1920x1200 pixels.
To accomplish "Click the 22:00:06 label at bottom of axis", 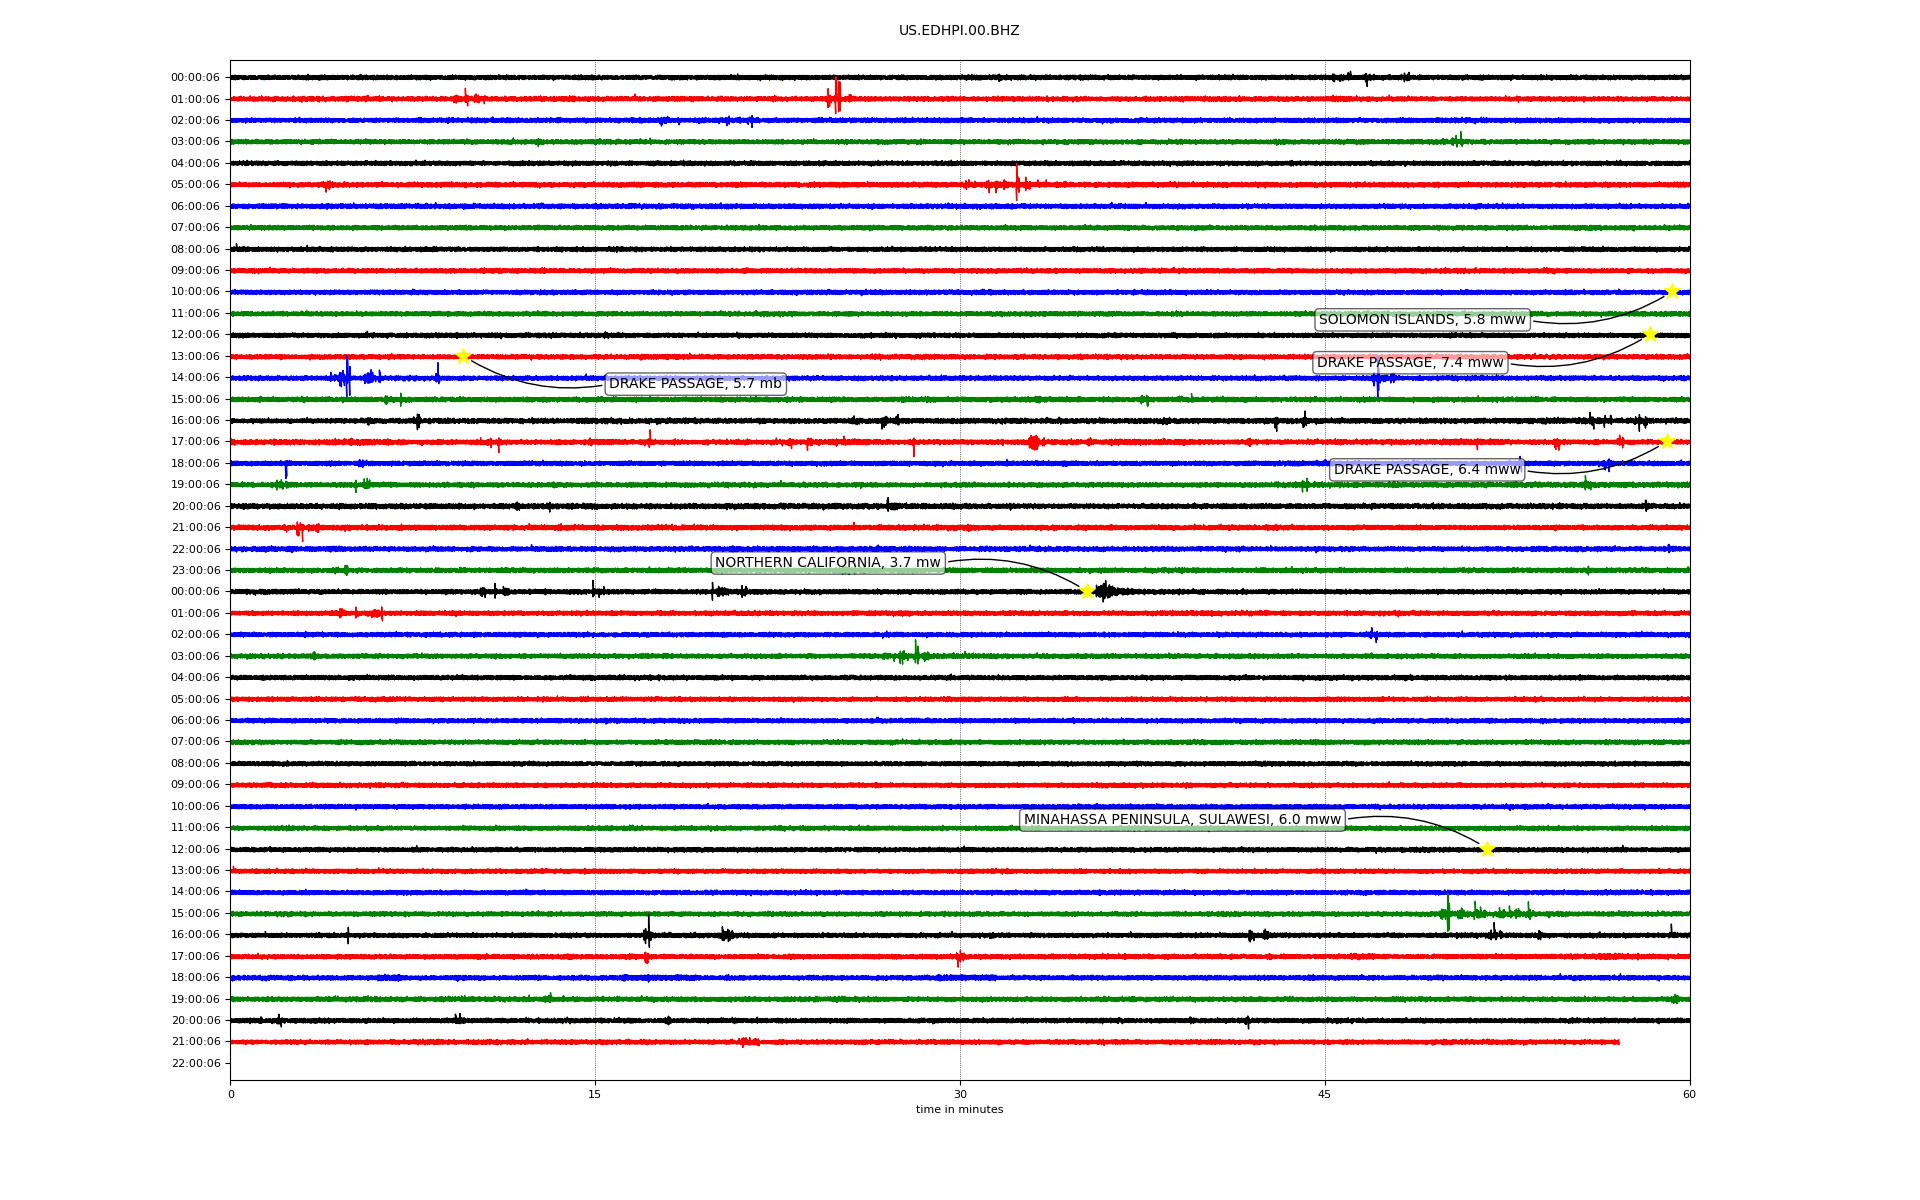I will [x=195, y=1063].
